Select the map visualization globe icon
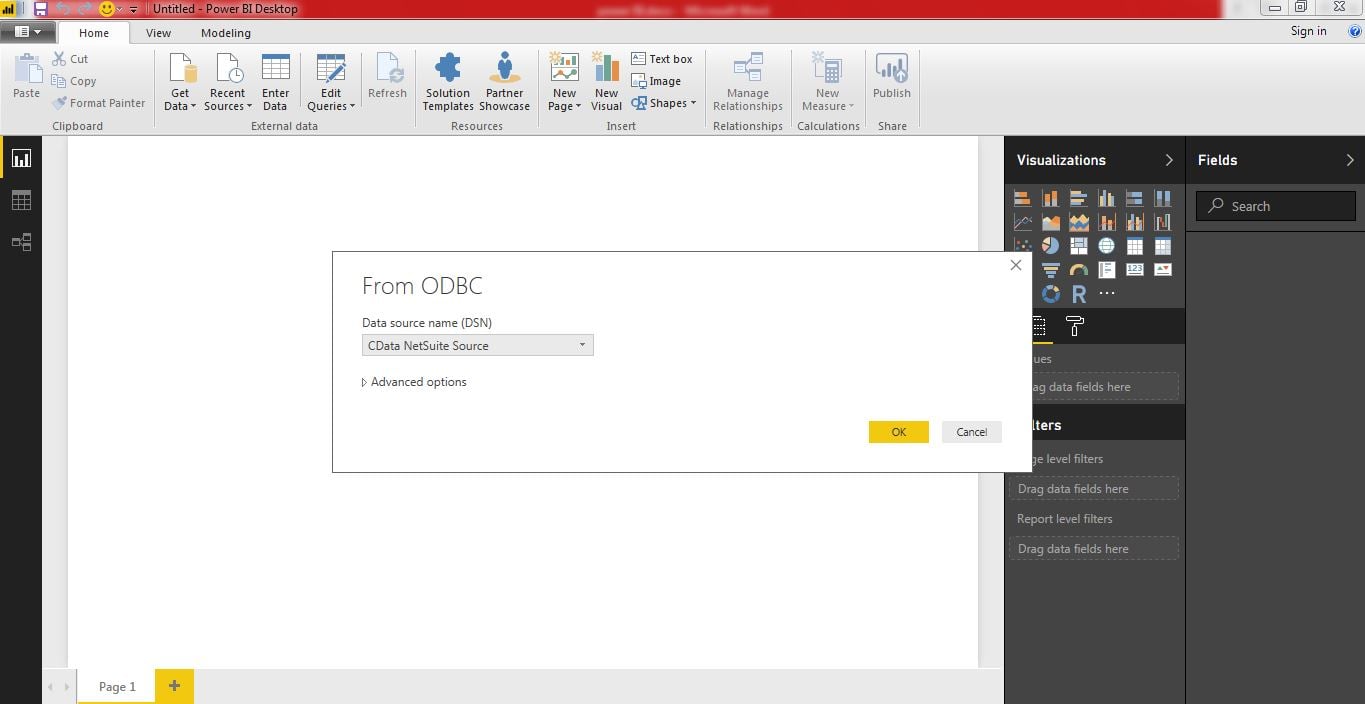The image size is (1365, 704). click(x=1107, y=246)
